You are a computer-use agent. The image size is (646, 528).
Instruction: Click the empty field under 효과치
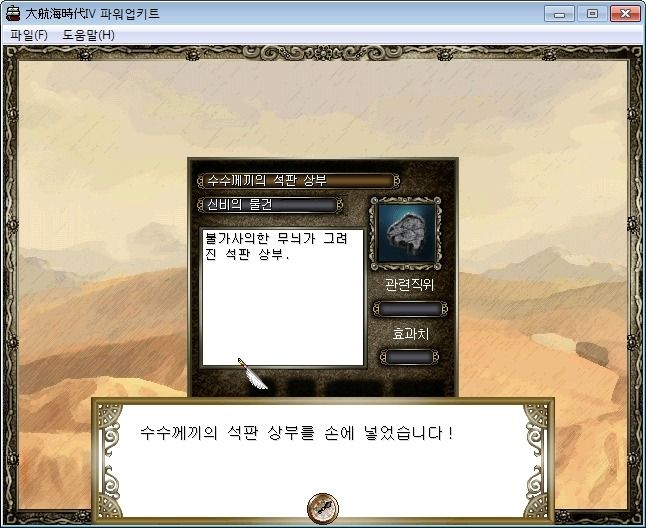click(x=409, y=357)
